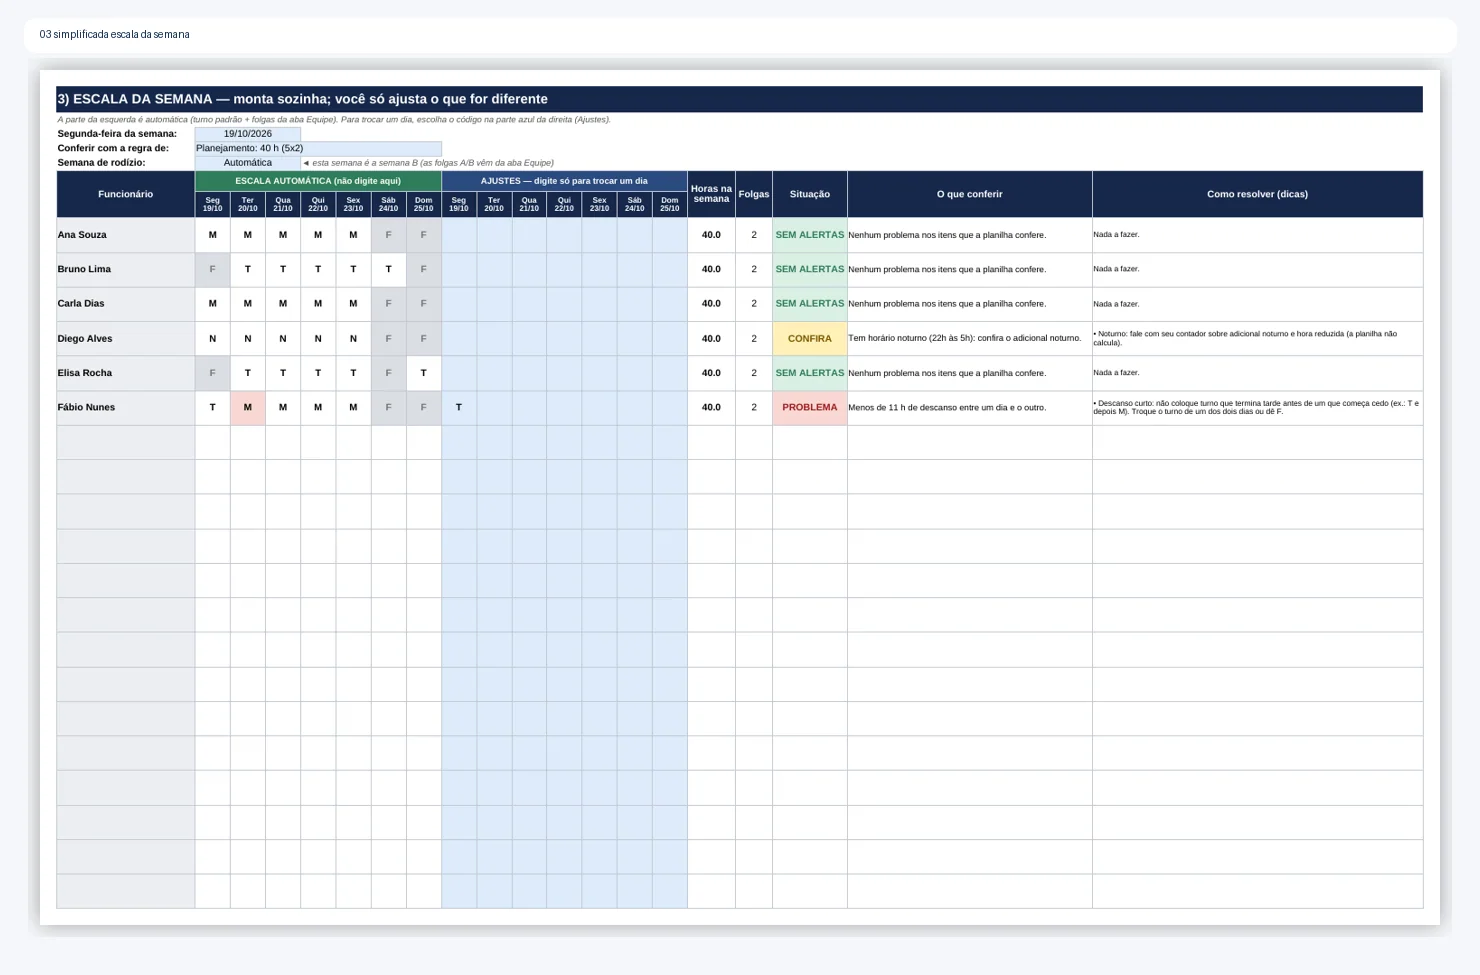Select the Carla Dias employee name cell
This screenshot has width=1480, height=975.
[126, 304]
